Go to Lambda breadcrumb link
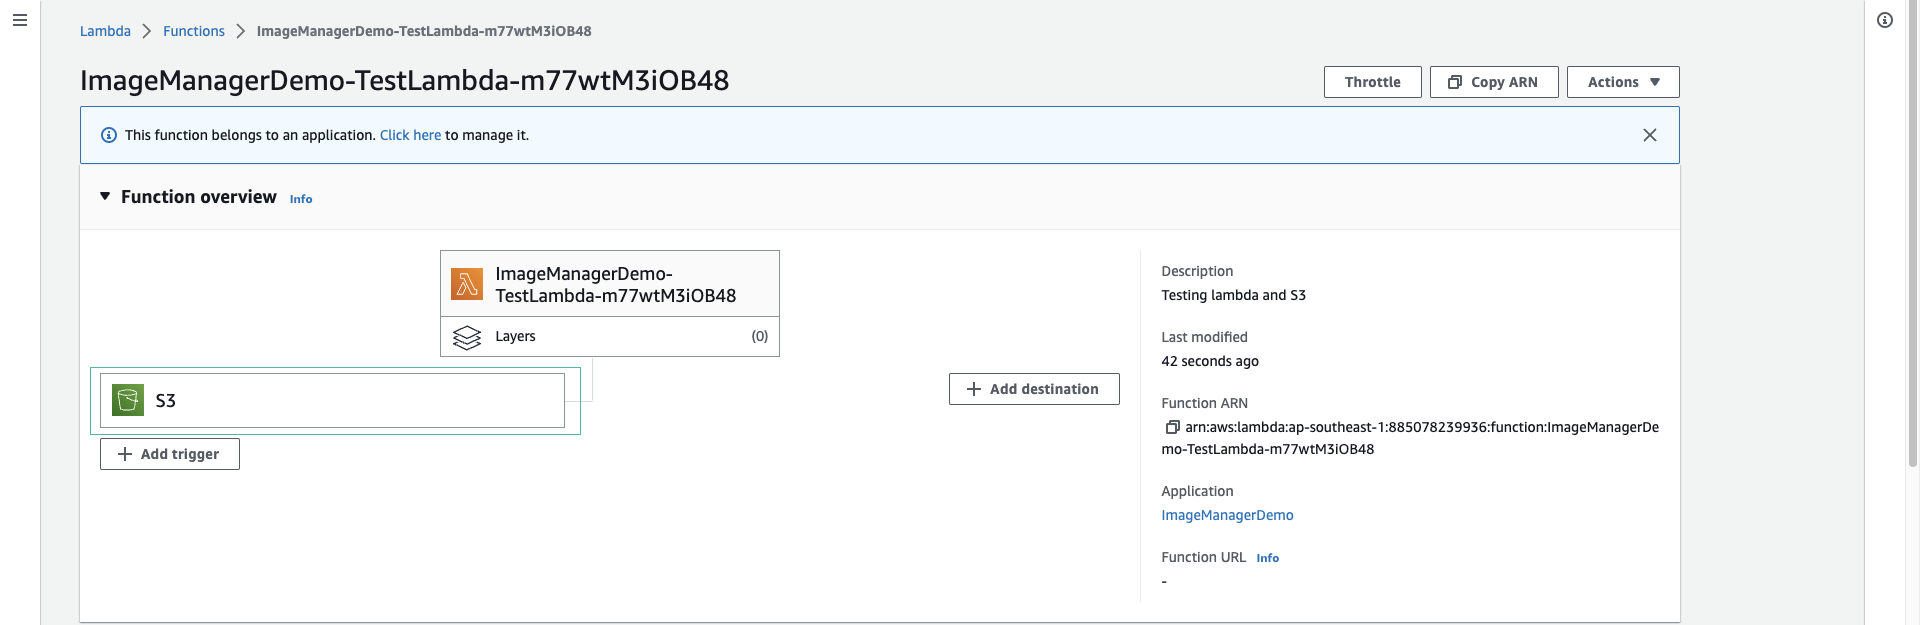 tap(105, 31)
